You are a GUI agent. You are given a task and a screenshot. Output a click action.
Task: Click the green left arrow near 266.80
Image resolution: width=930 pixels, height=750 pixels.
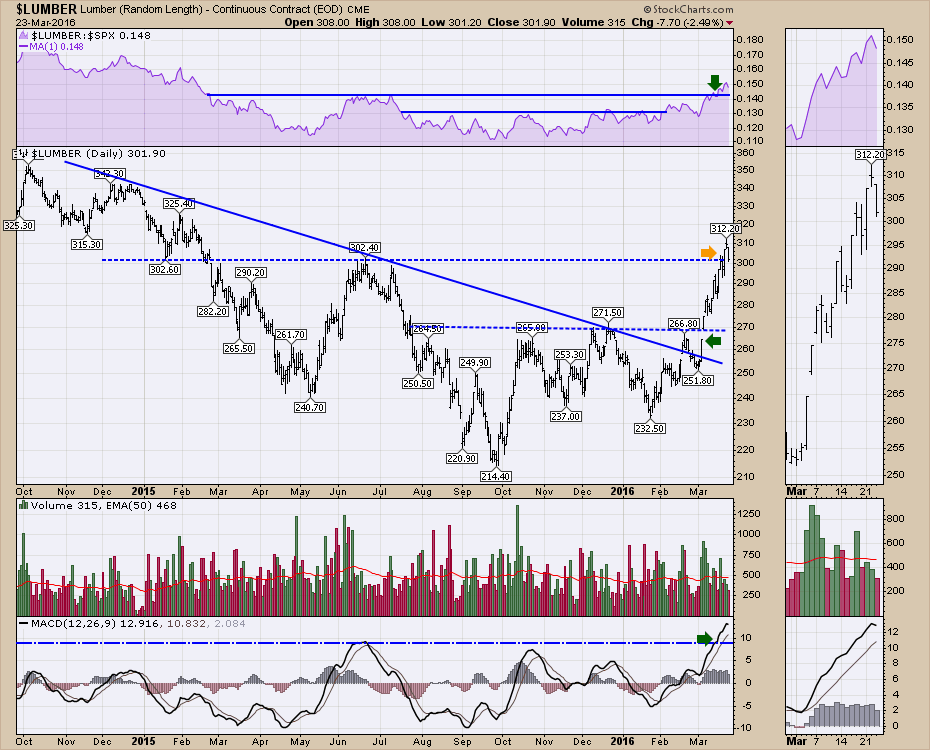pos(714,340)
